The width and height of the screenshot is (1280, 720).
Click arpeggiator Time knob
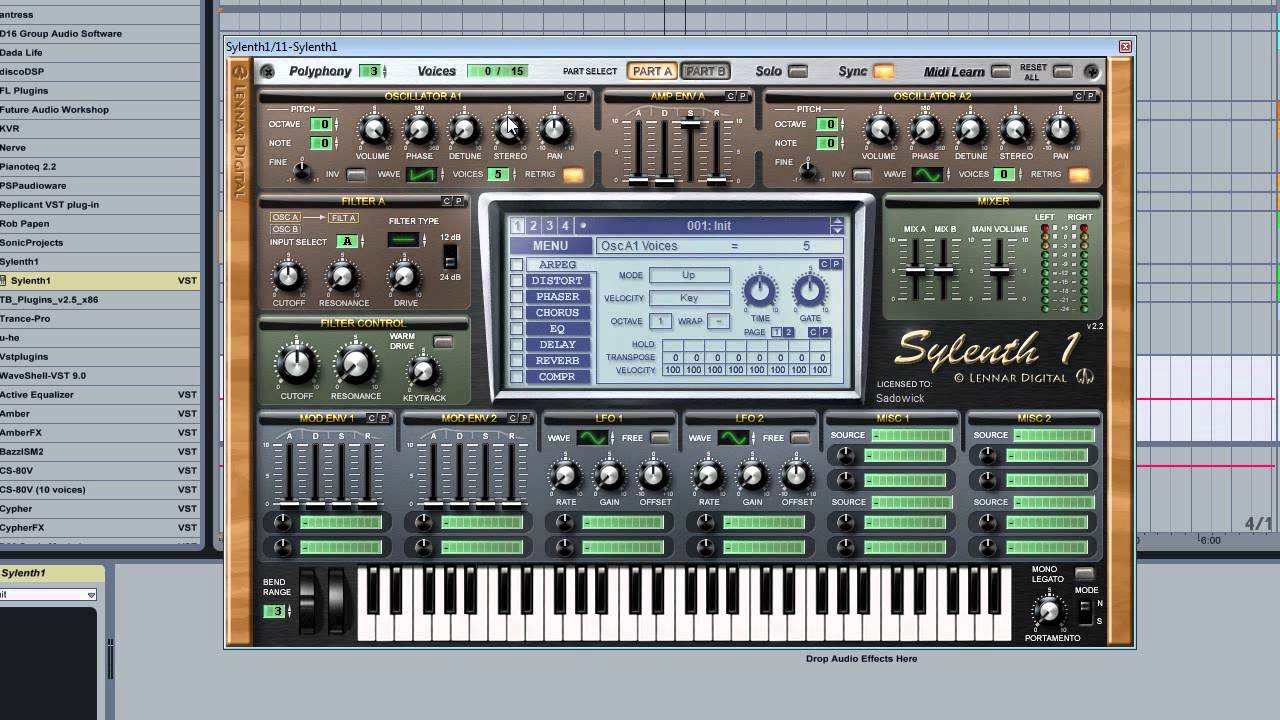click(760, 291)
